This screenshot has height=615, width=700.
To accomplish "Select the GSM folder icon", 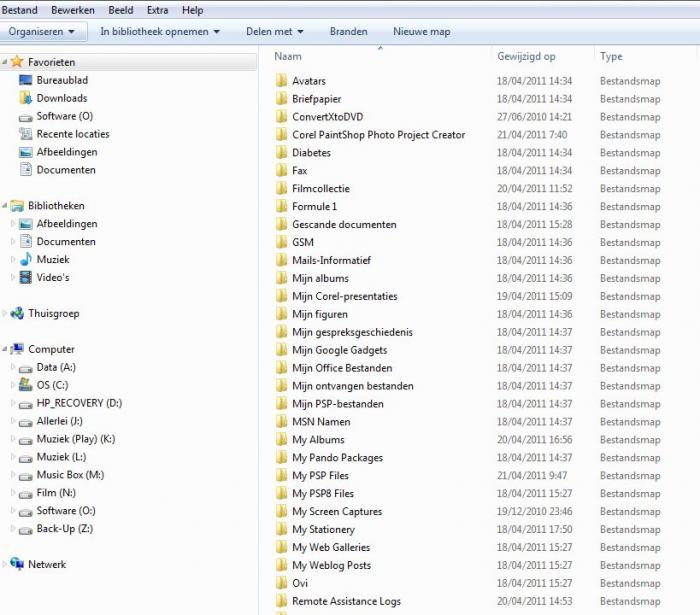I will pyautogui.click(x=281, y=242).
